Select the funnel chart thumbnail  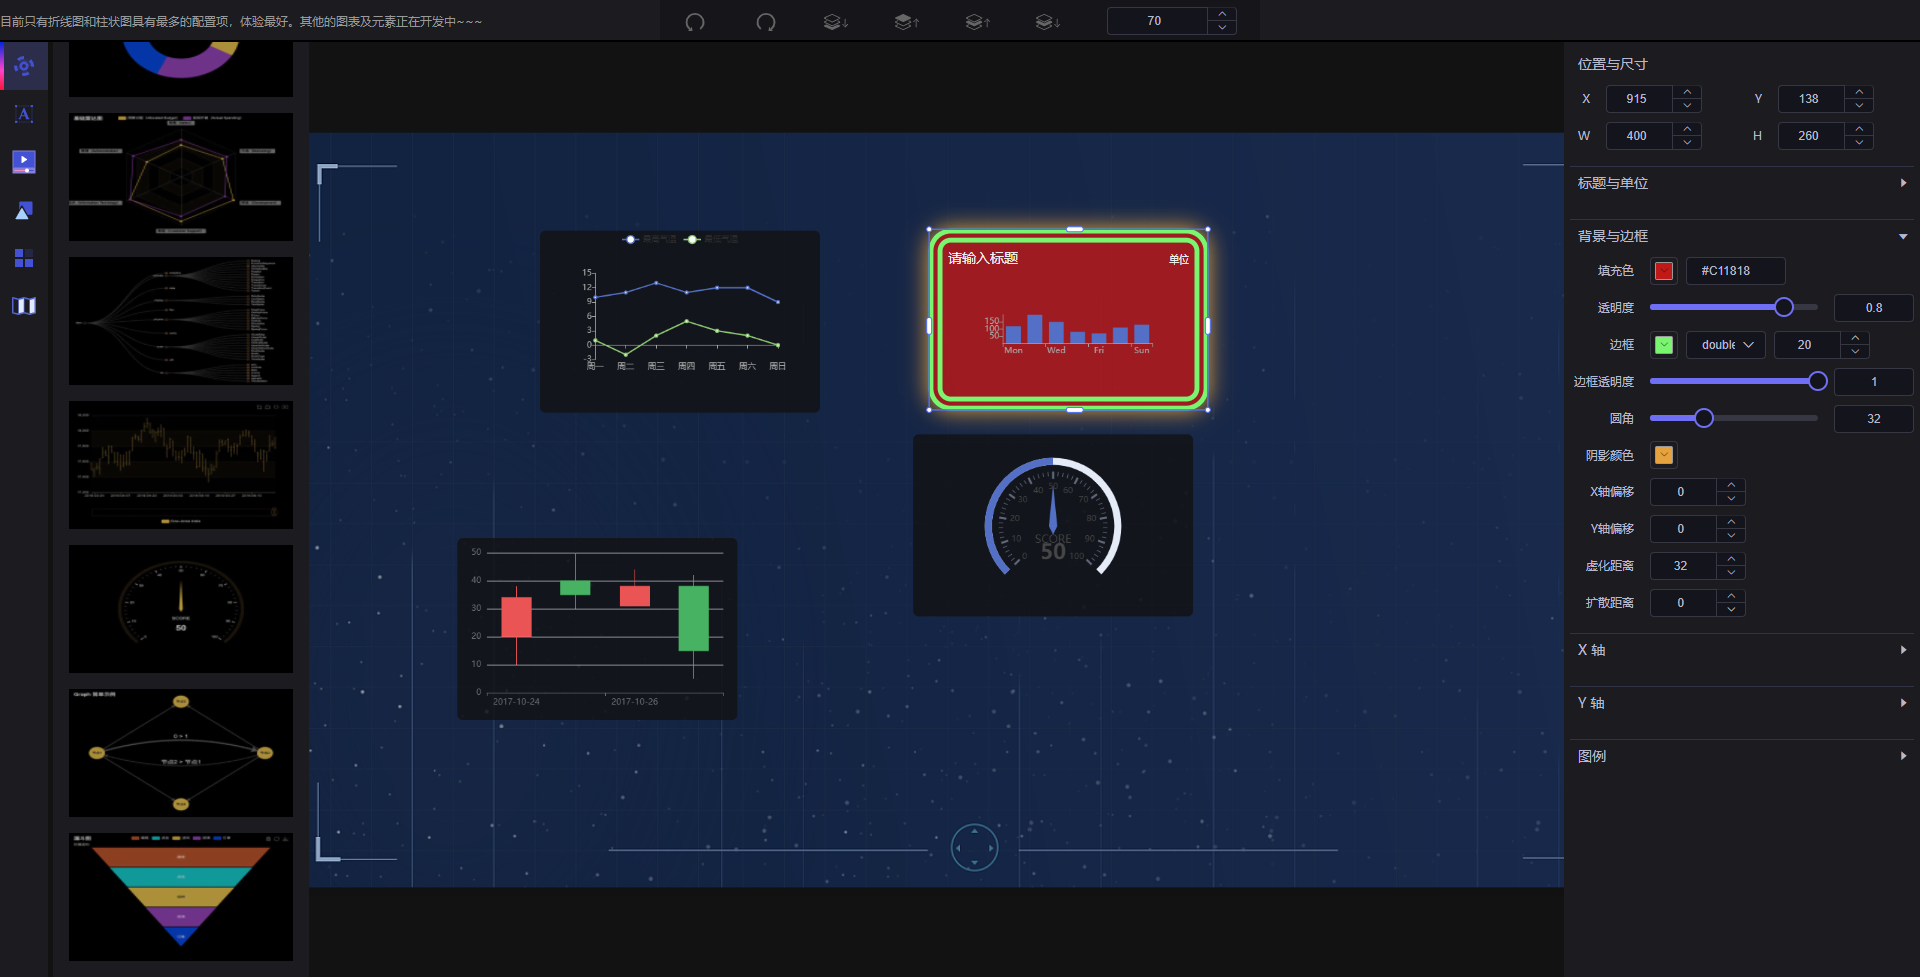[181, 897]
